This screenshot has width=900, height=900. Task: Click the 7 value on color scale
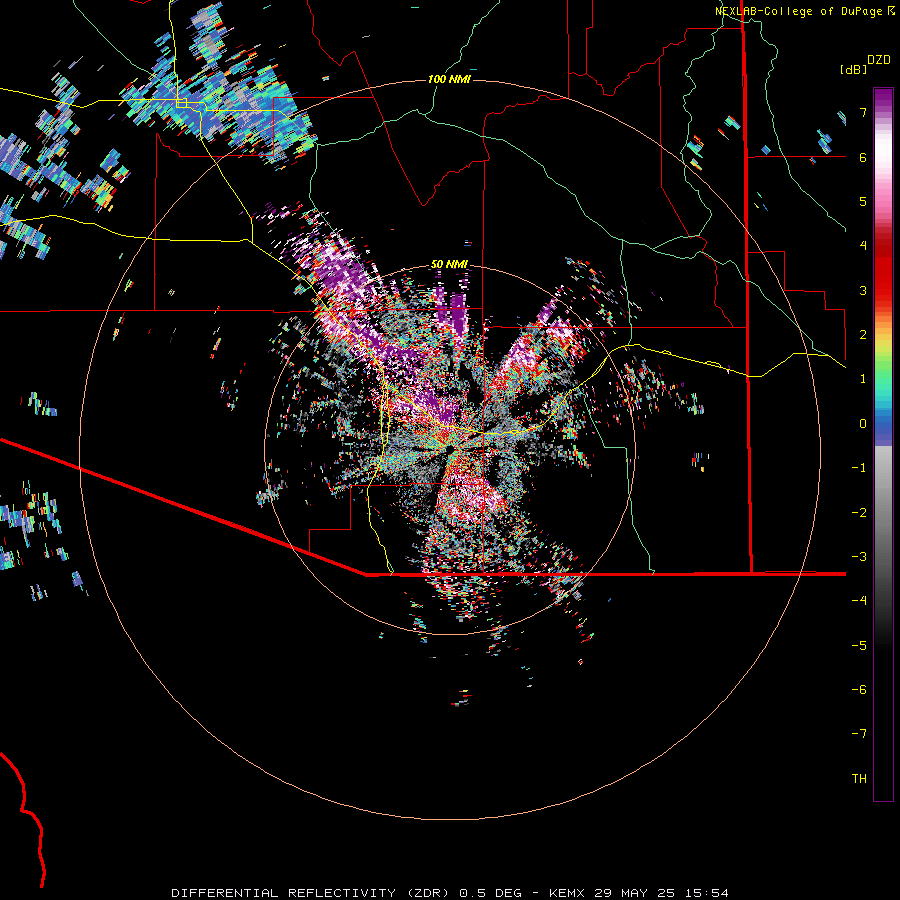(863, 112)
